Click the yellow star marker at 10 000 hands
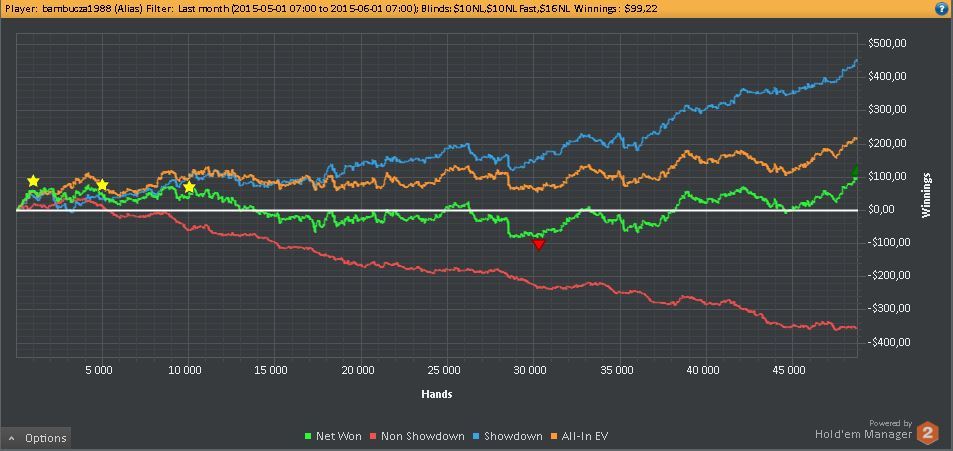Viewport: 953px width, 451px height. (189, 187)
